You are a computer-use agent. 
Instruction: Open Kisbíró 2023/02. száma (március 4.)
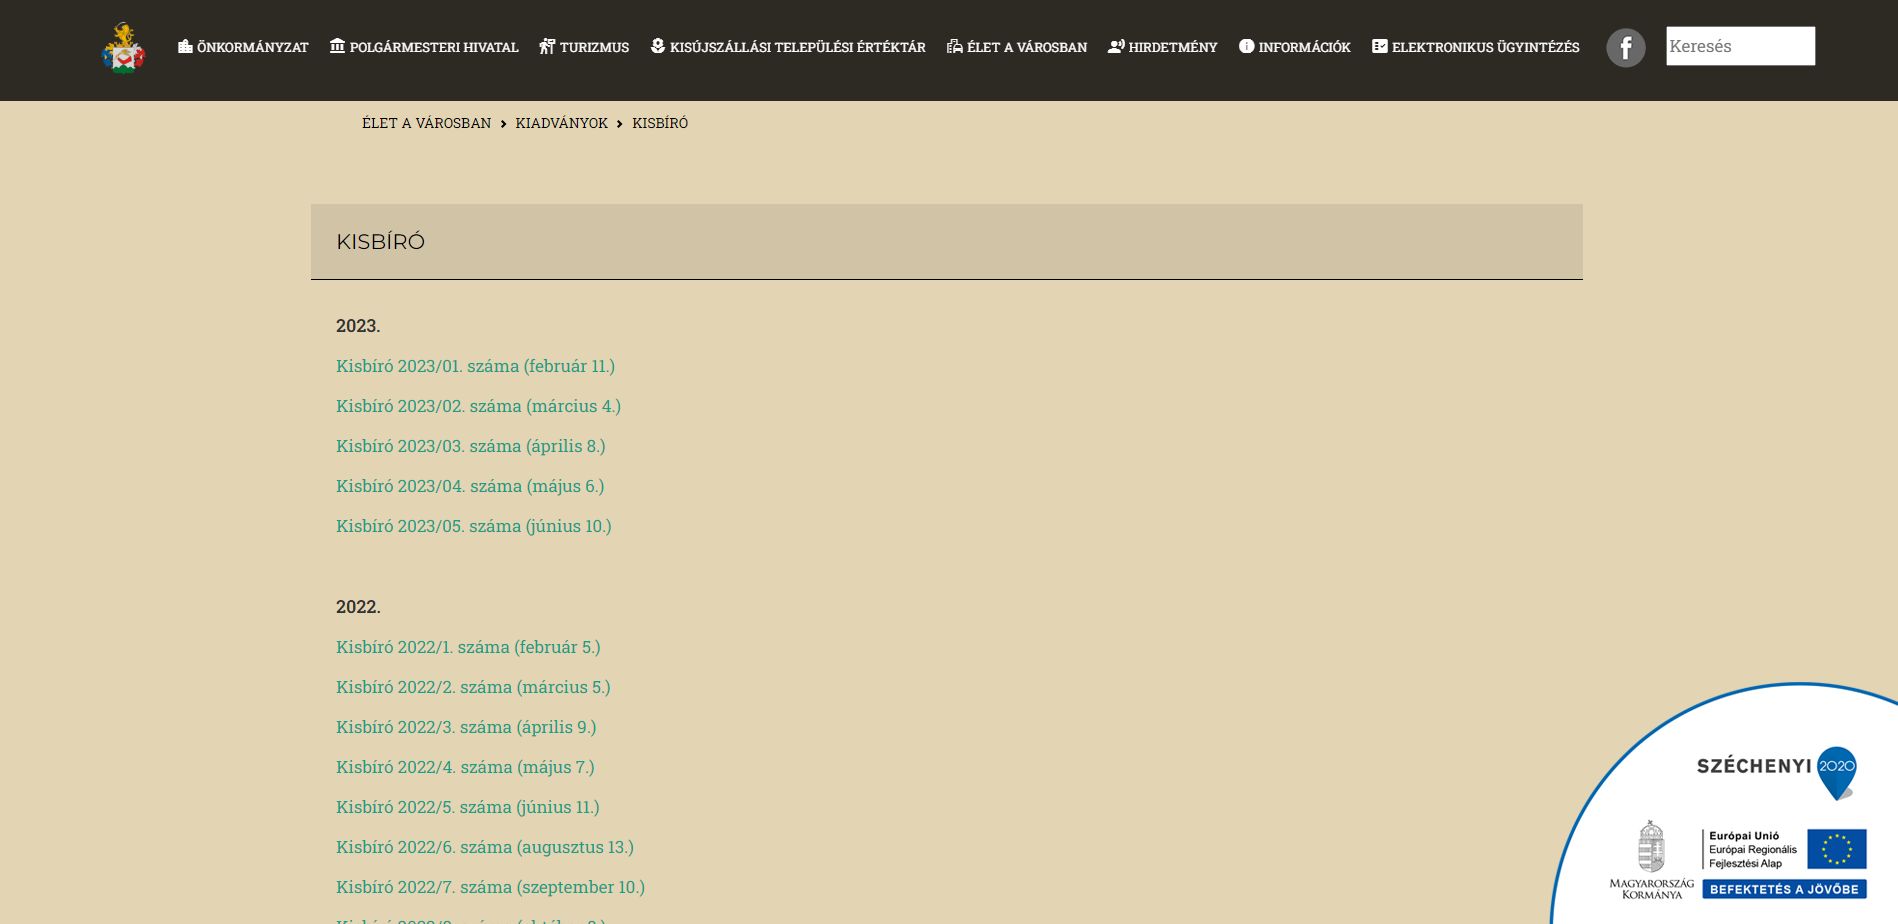coord(478,406)
